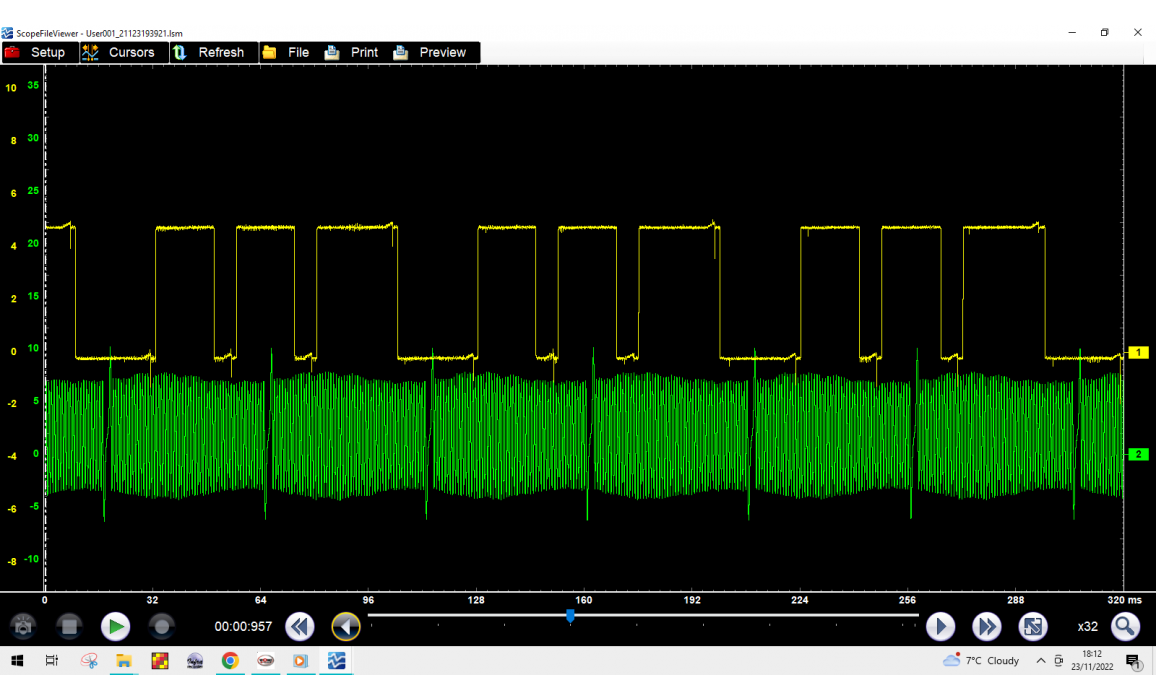Step back one frame
Viewport: 1156px width, 700px height.
click(x=346, y=627)
